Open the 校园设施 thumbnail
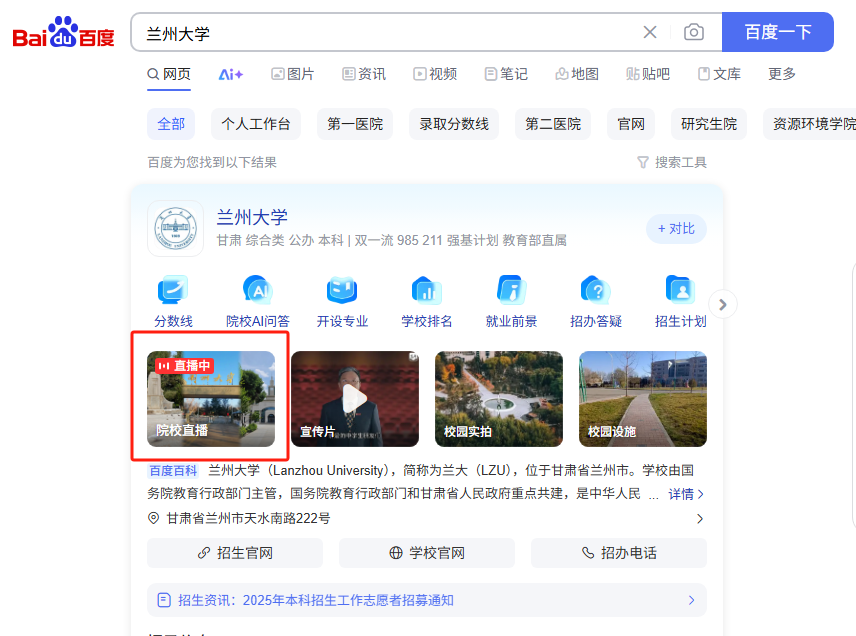This screenshot has width=856, height=636. point(643,399)
